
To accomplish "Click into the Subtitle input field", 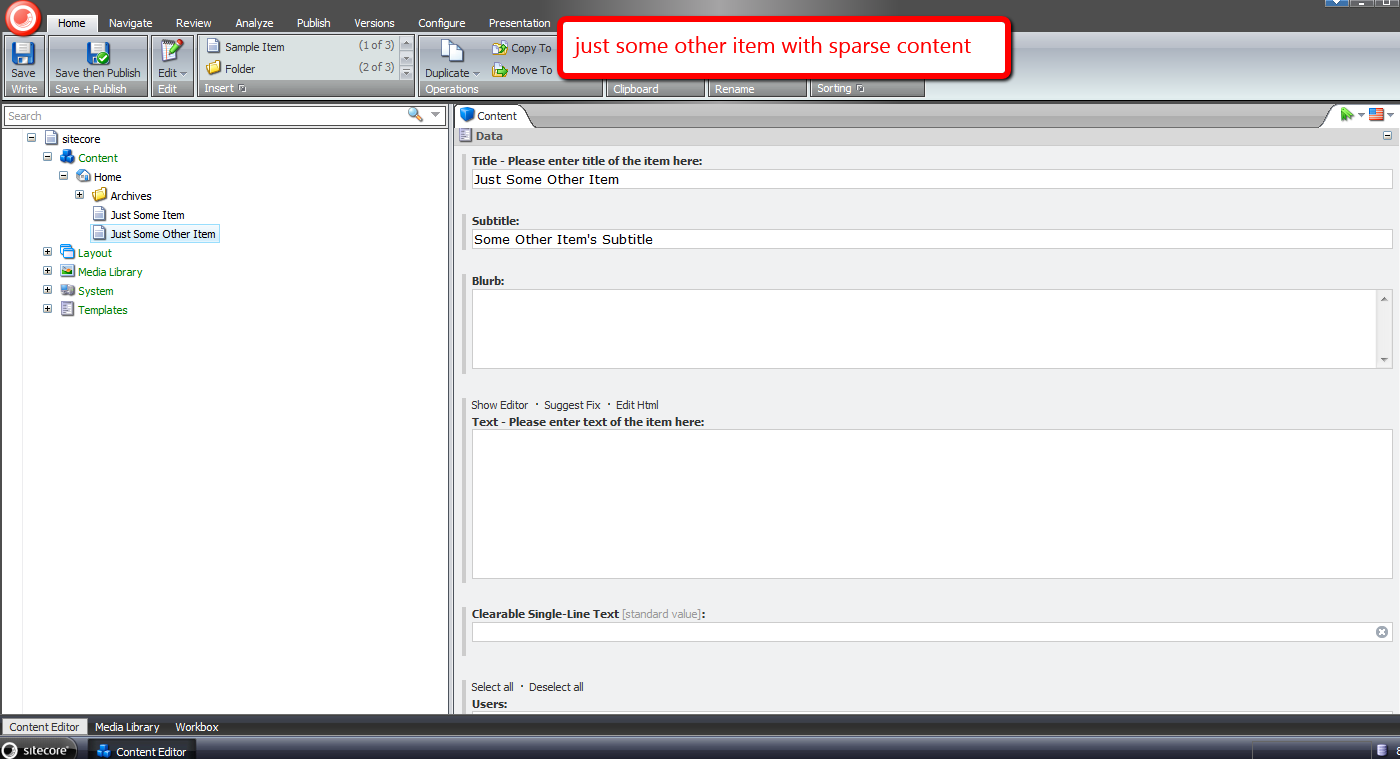I will (930, 239).
